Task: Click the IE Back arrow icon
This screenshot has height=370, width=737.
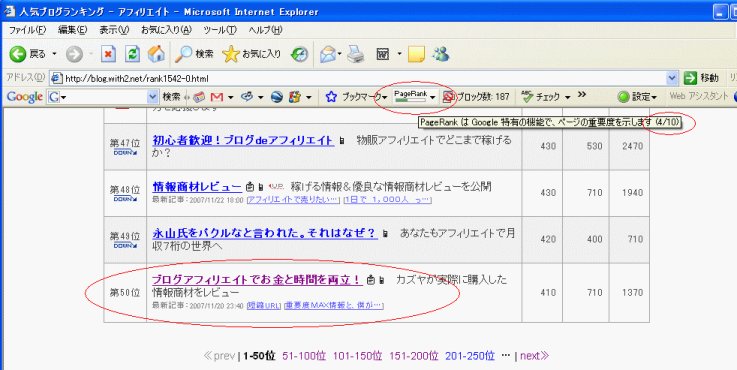Action: (x=17, y=55)
